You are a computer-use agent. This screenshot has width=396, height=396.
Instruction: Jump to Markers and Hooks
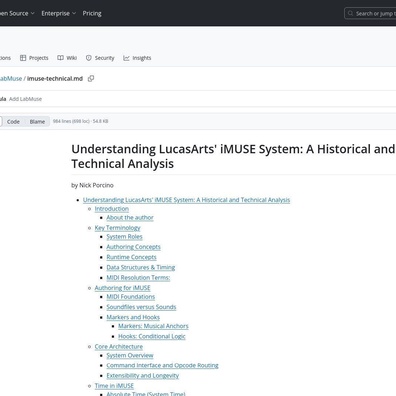coord(133,317)
